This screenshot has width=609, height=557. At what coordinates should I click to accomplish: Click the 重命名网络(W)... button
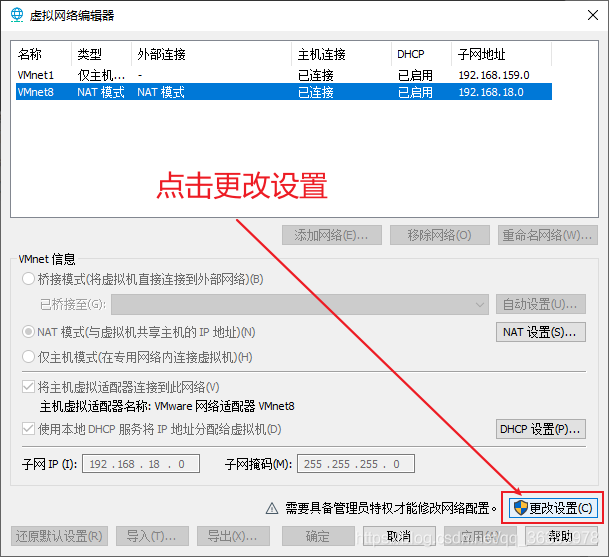(x=548, y=235)
